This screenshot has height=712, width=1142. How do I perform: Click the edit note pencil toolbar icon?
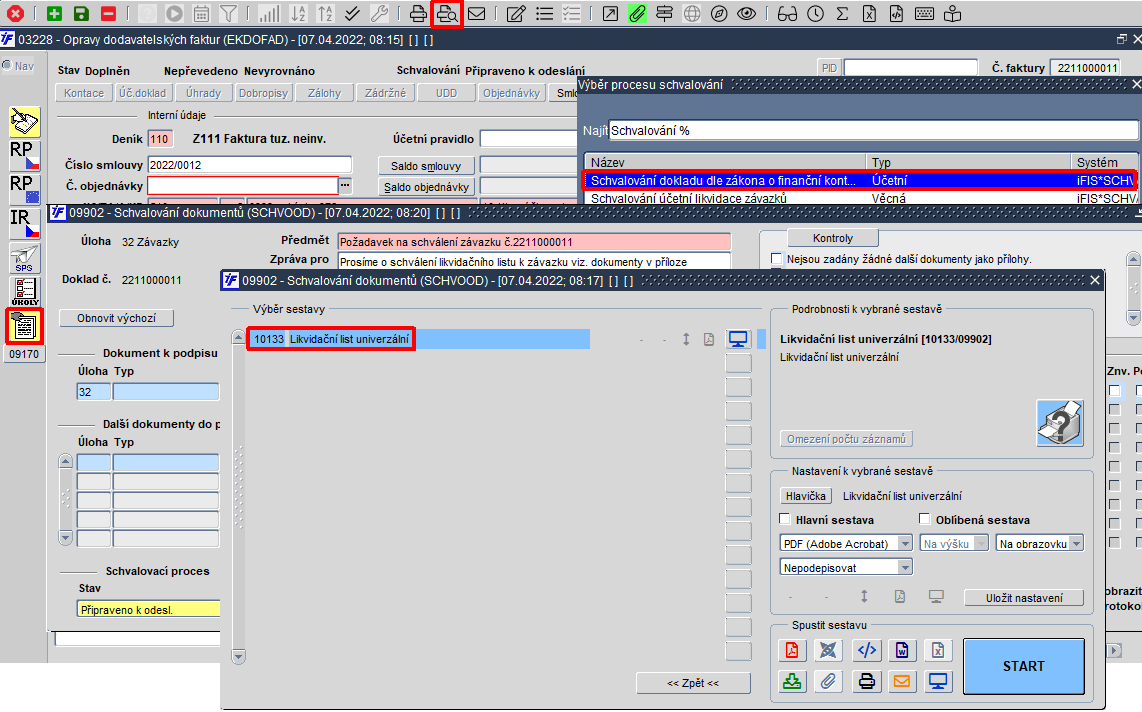(x=516, y=13)
